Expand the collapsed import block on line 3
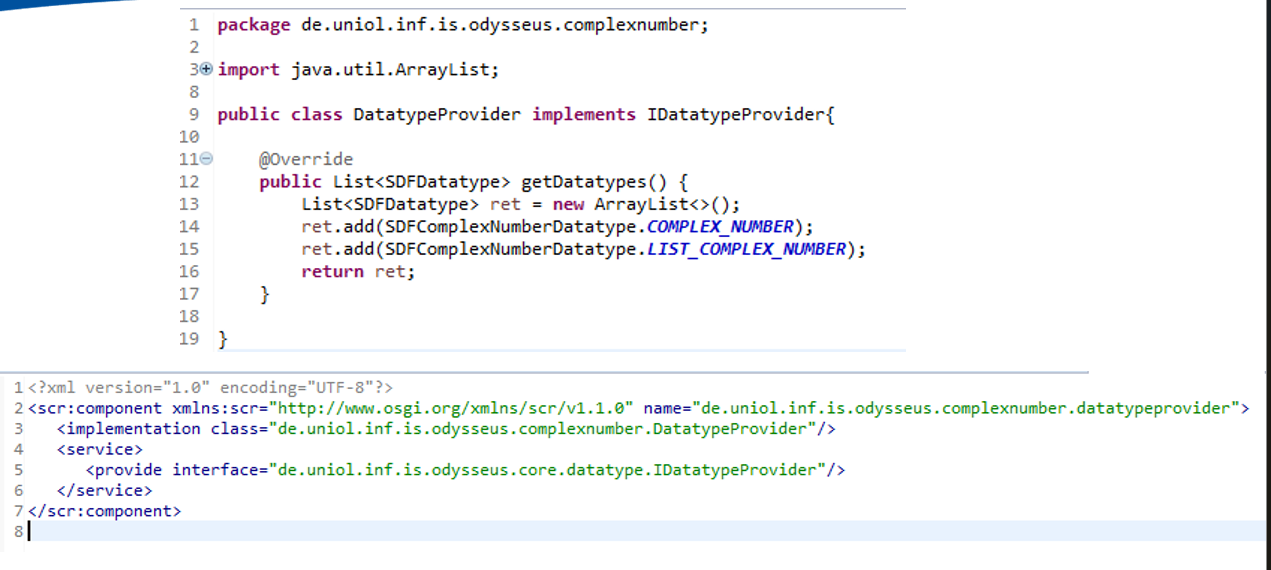Screen dimensions: 1271x570 [x=206, y=69]
